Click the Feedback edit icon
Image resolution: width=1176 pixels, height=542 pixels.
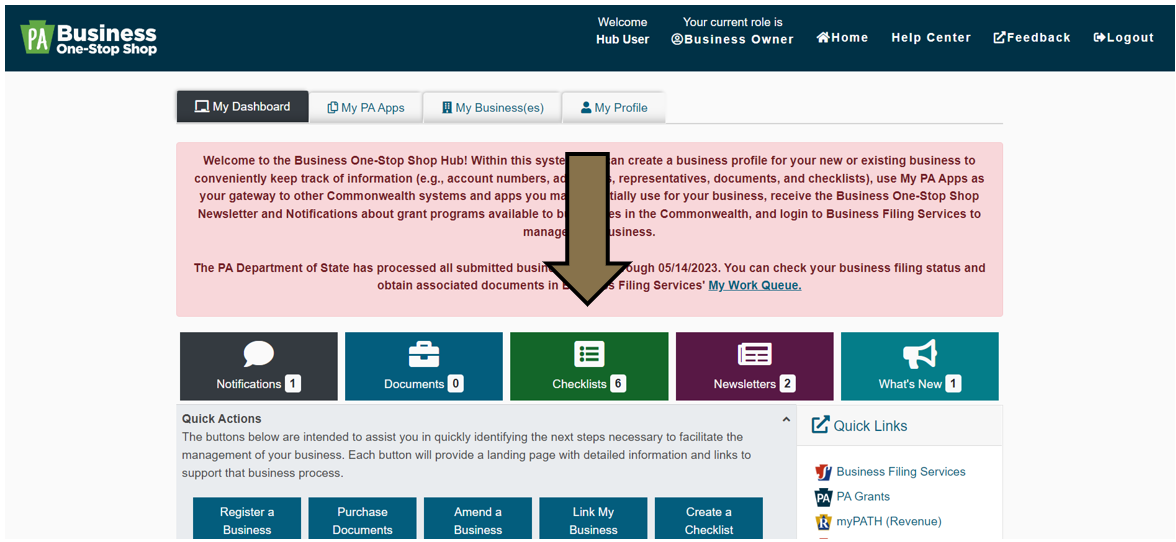[1000, 37]
